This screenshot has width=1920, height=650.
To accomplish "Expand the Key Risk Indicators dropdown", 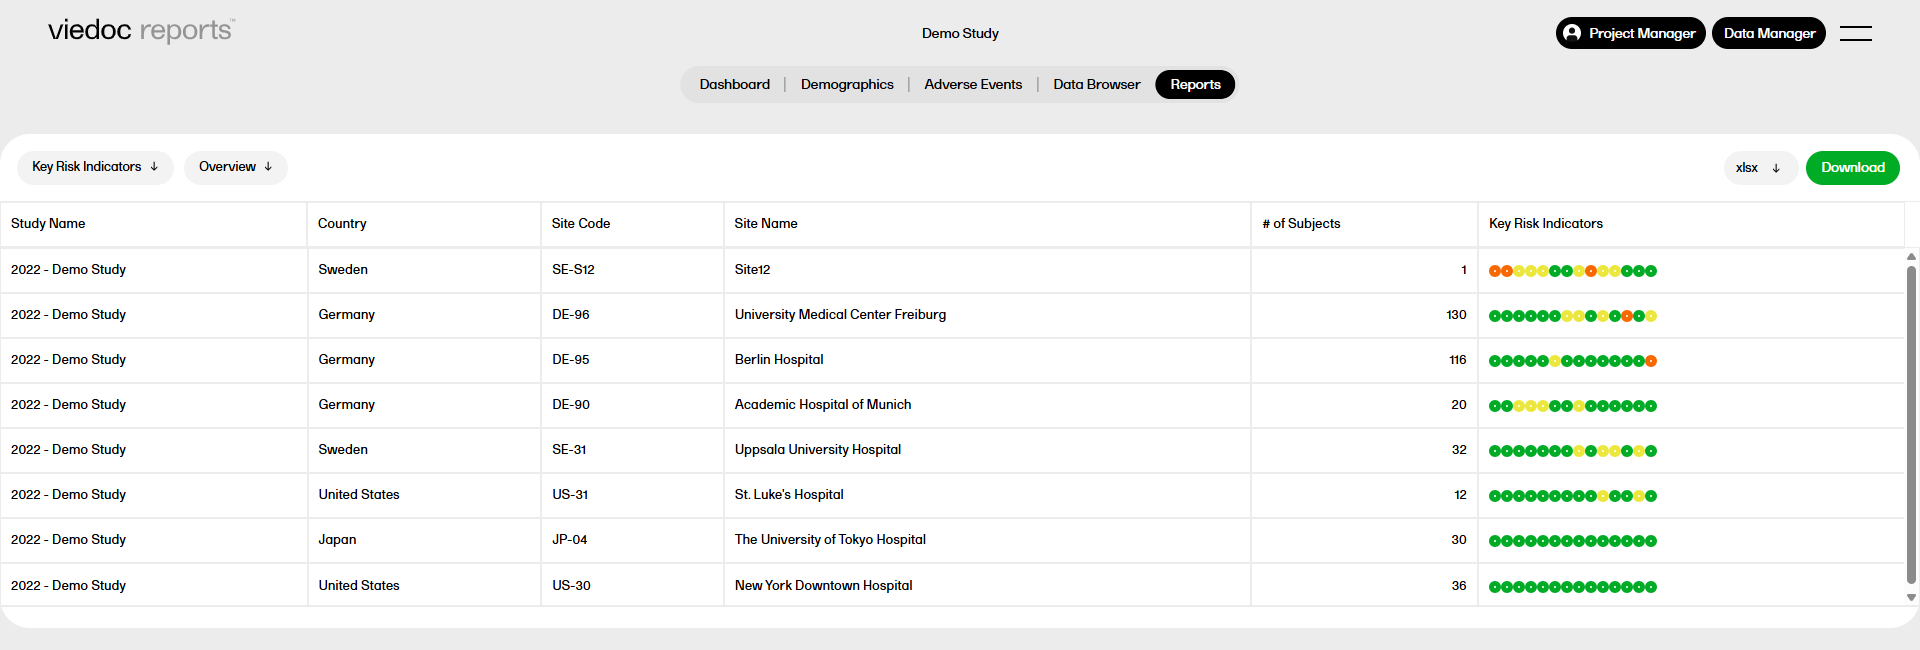I will [95, 167].
